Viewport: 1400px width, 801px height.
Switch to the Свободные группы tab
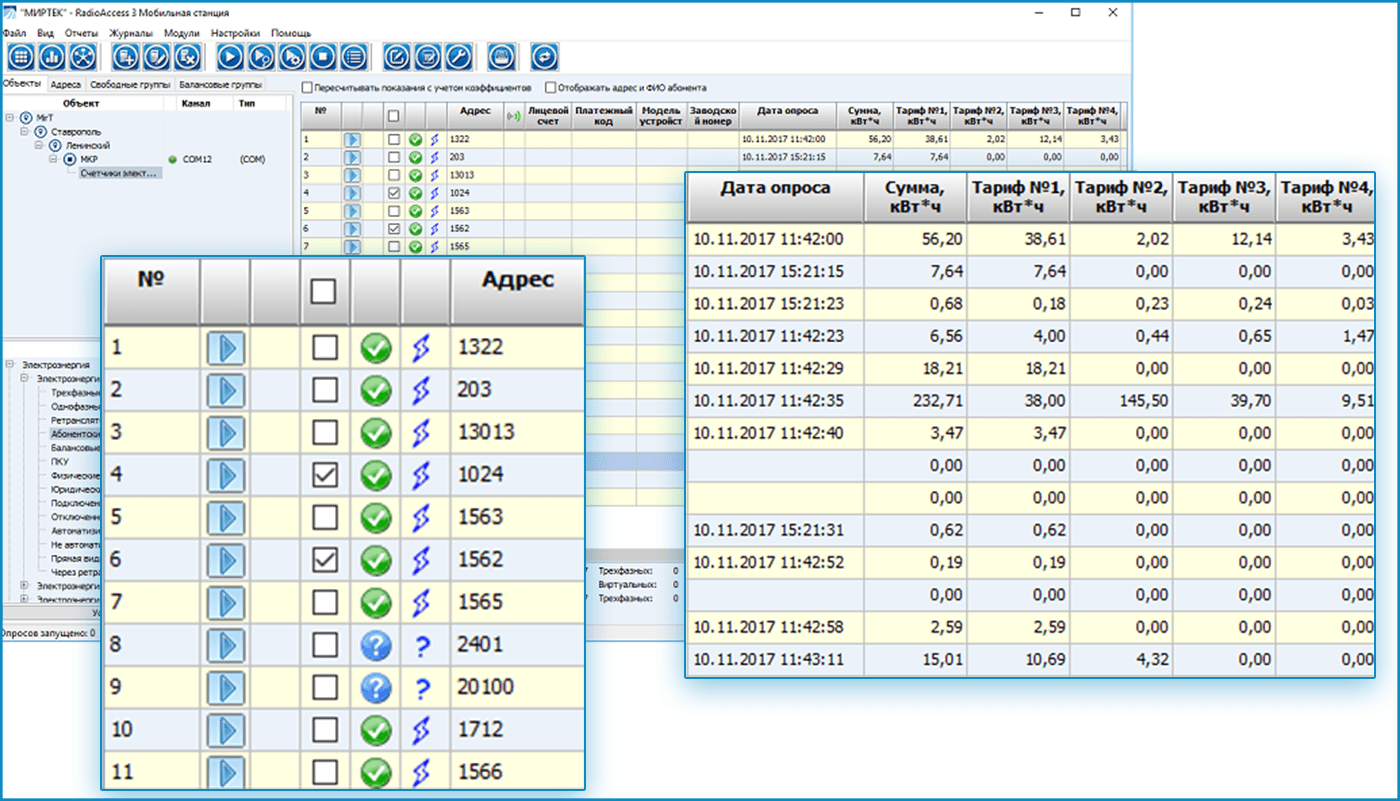[130, 85]
